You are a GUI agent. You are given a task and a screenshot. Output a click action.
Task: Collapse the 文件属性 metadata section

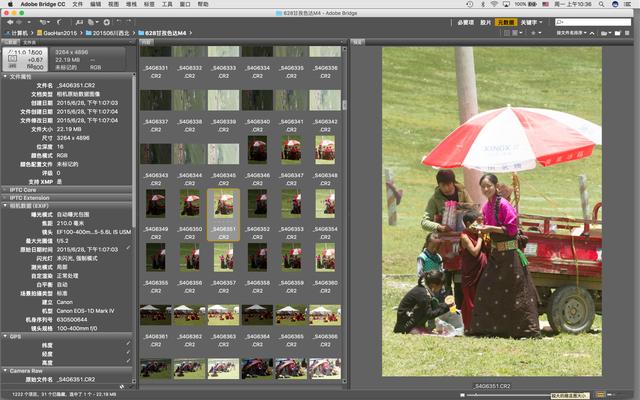(x=6, y=76)
